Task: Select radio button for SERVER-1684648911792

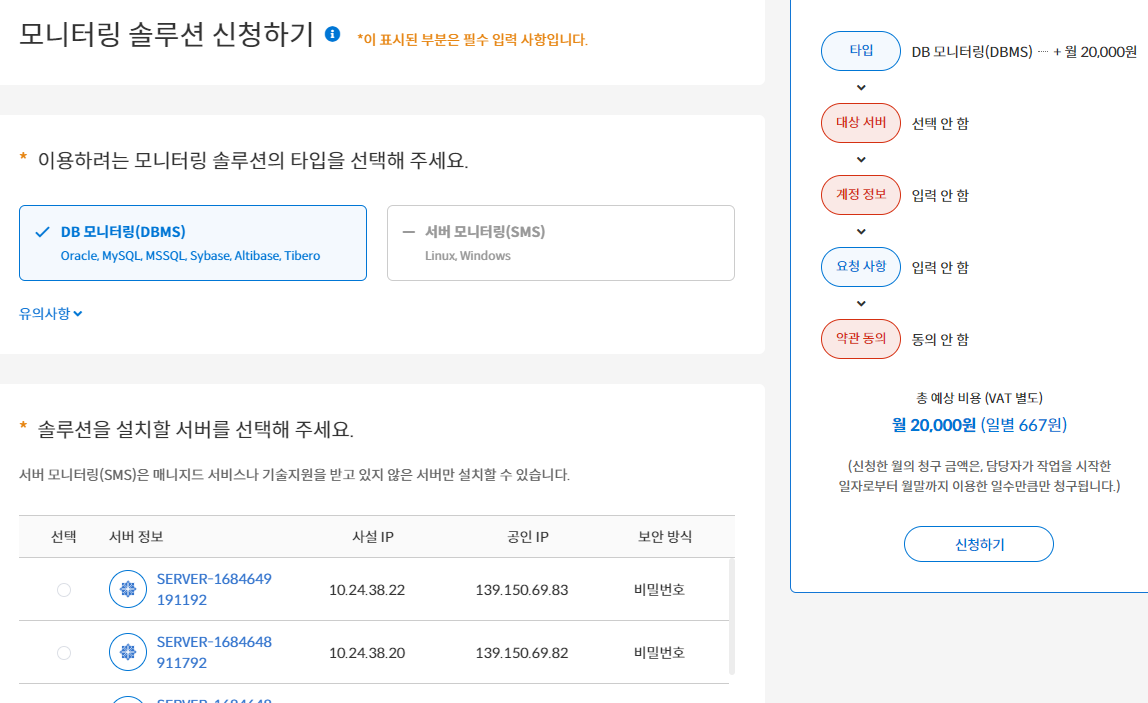Action: [x=64, y=652]
